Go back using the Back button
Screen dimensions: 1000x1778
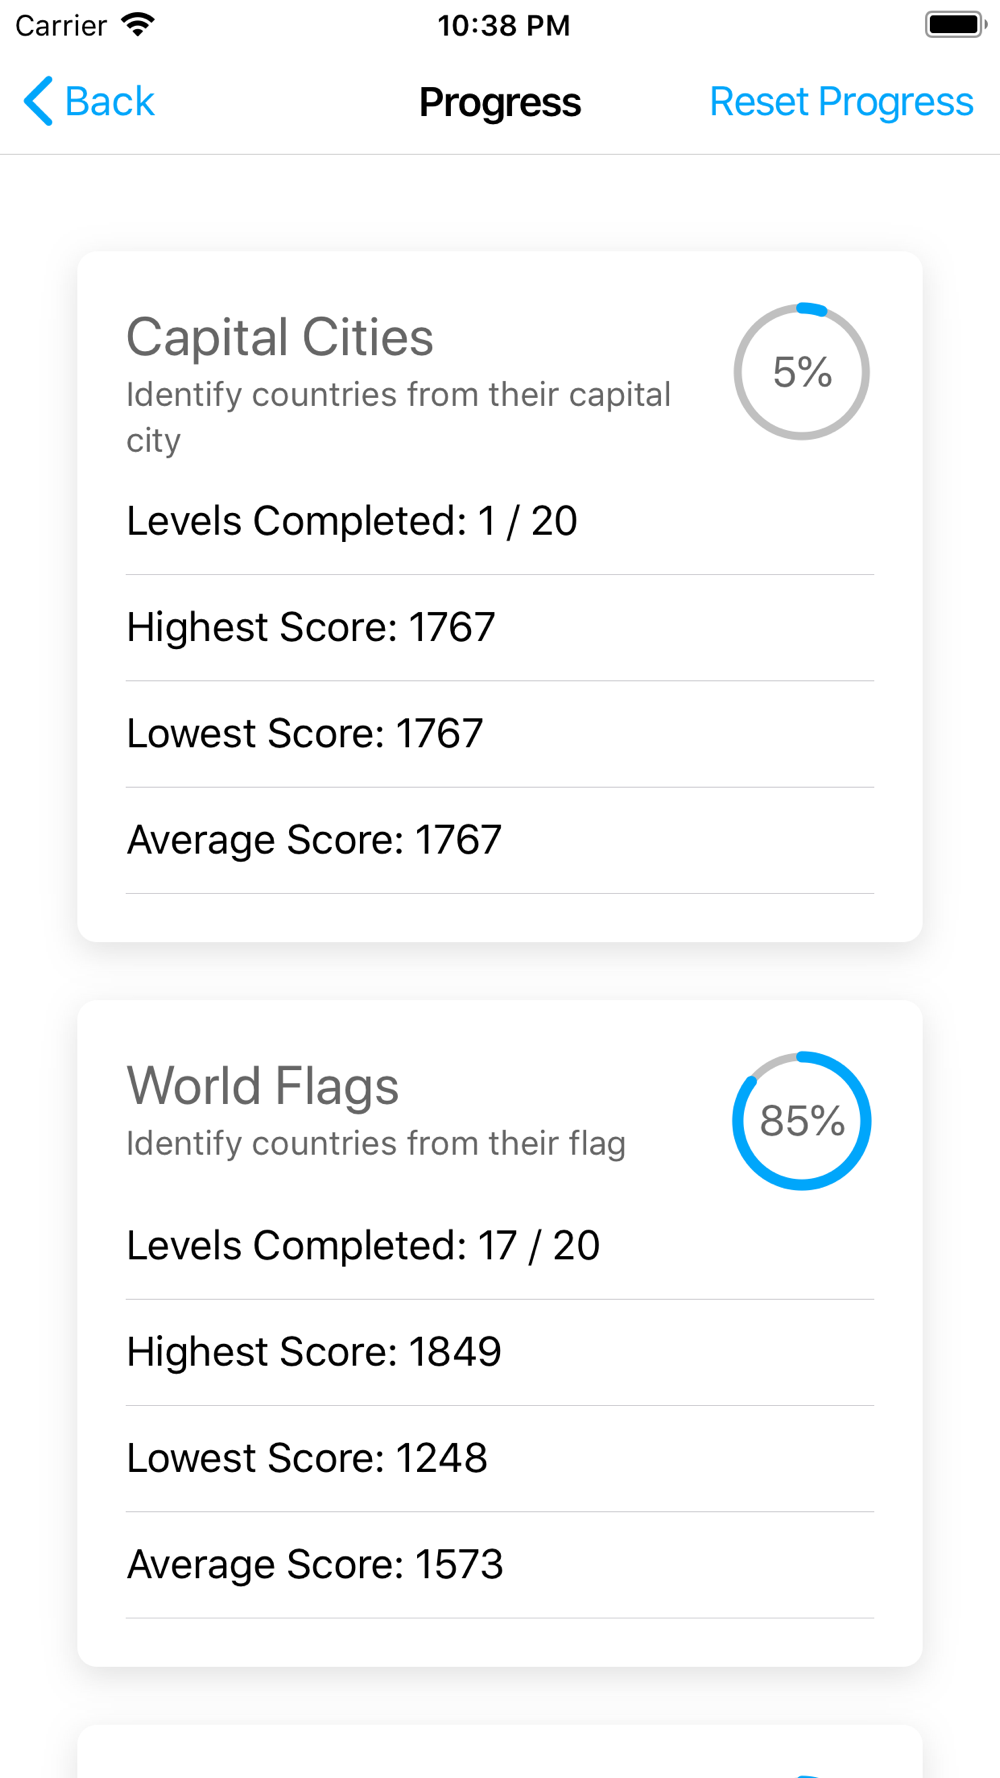pyautogui.click(x=89, y=101)
